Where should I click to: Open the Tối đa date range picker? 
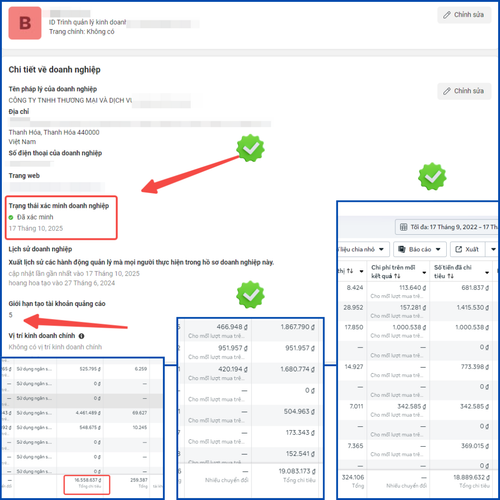click(x=447, y=227)
